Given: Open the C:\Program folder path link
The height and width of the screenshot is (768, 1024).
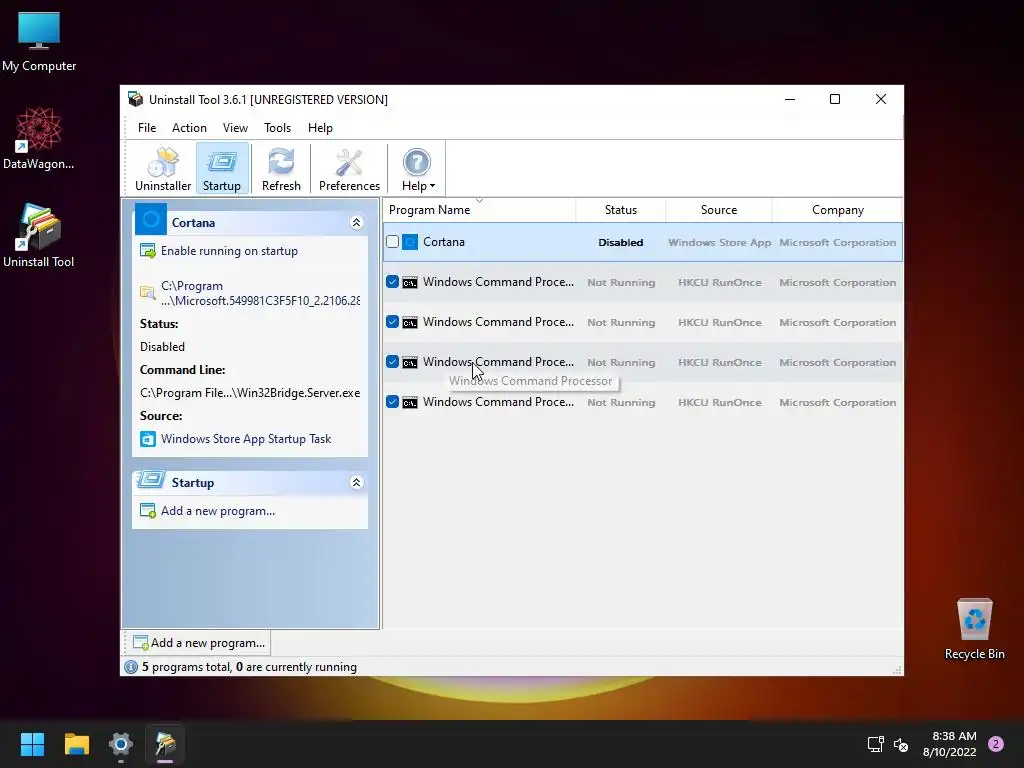Looking at the screenshot, I should click(x=261, y=293).
